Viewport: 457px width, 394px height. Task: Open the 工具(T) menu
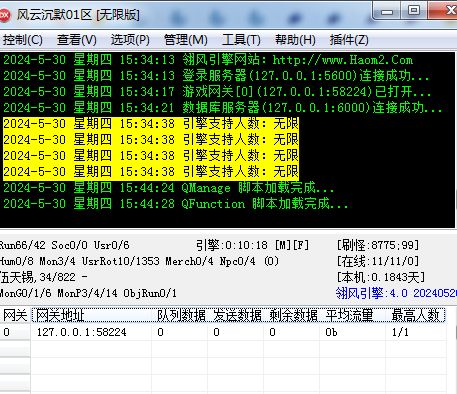[x=241, y=40]
